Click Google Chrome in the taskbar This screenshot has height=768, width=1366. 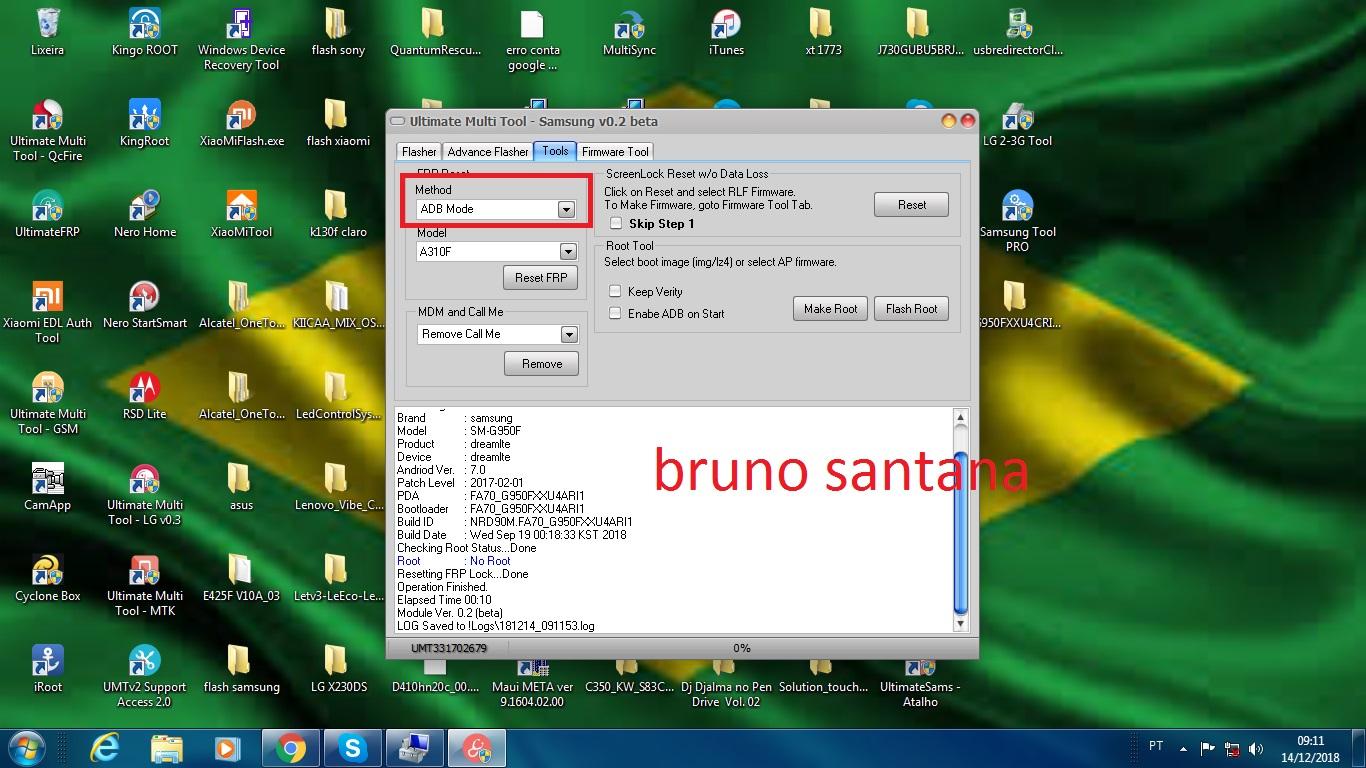pos(291,747)
